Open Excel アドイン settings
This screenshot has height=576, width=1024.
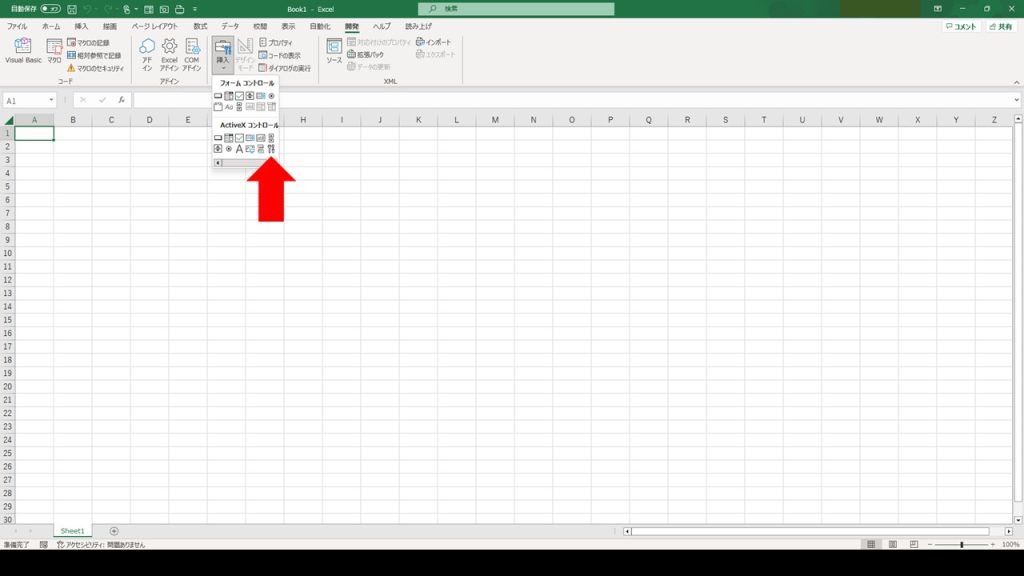pyautogui.click(x=169, y=54)
